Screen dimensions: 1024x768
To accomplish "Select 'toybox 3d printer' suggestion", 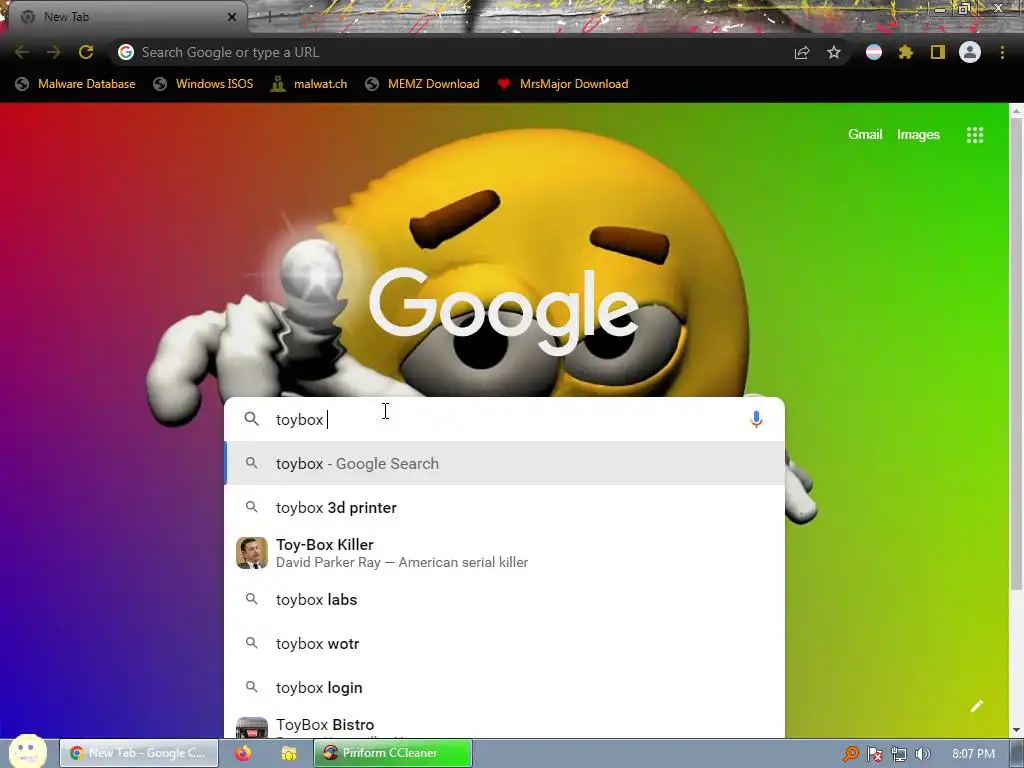I will point(504,507).
